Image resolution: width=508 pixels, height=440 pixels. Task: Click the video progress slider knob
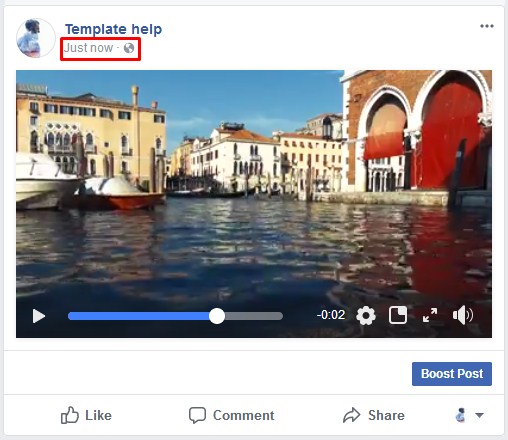point(217,316)
